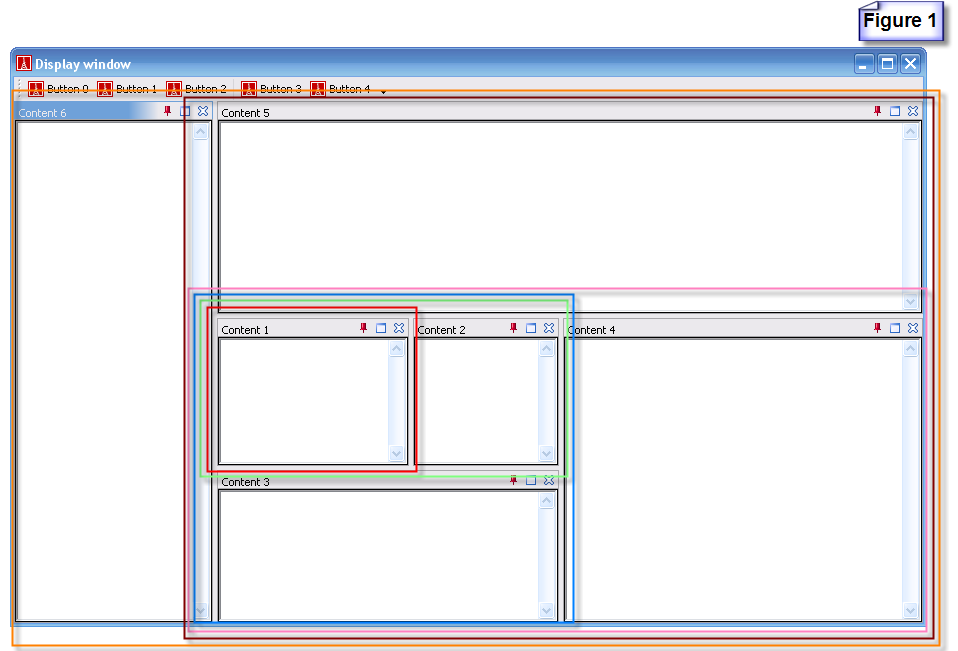Click inside the Content 1 text area
Image resolution: width=958 pixels, height=651 pixels.
click(x=304, y=401)
